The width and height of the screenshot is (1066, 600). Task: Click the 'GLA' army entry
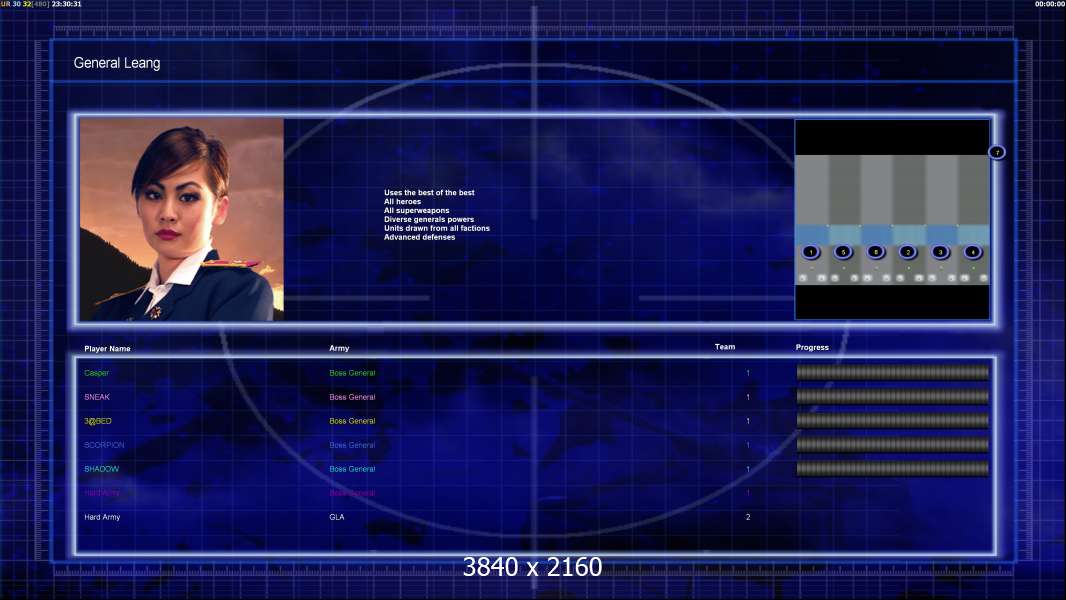click(x=337, y=517)
